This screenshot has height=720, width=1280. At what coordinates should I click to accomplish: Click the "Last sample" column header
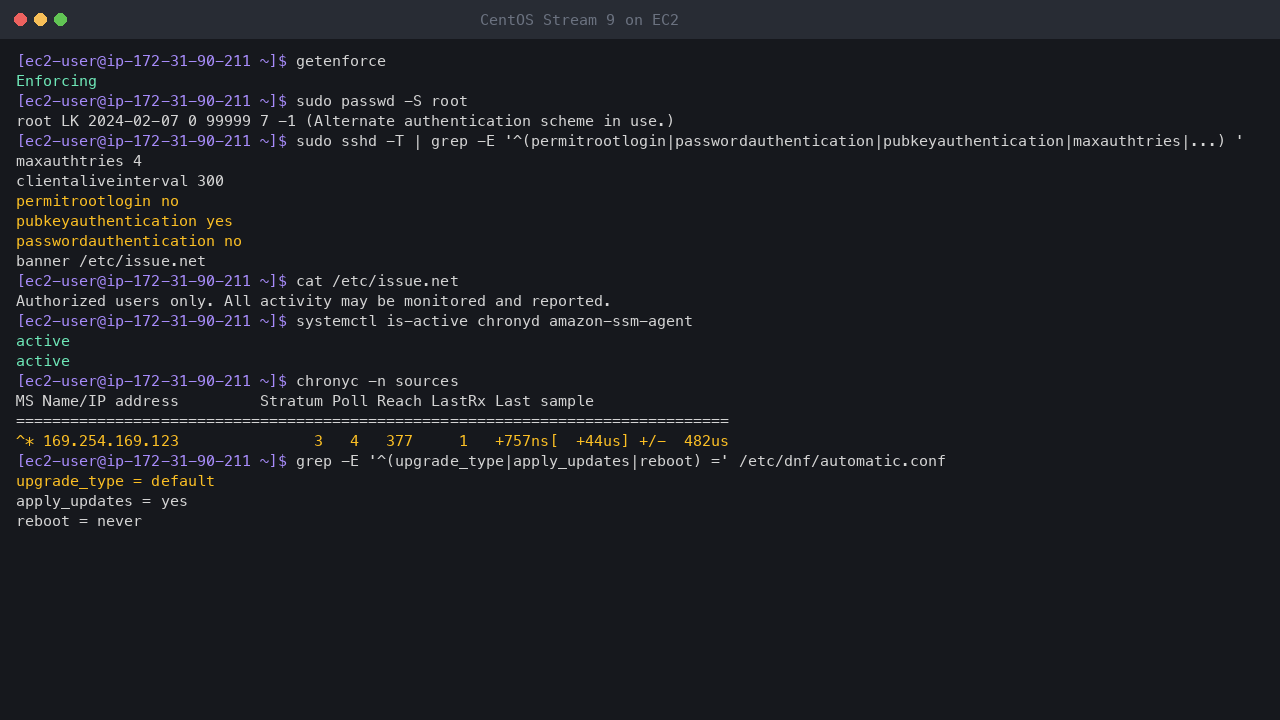[544, 401]
